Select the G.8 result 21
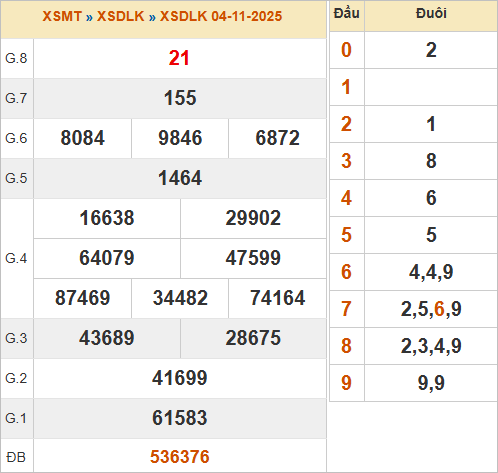Image resolution: width=498 pixels, height=473 pixels. [x=179, y=58]
